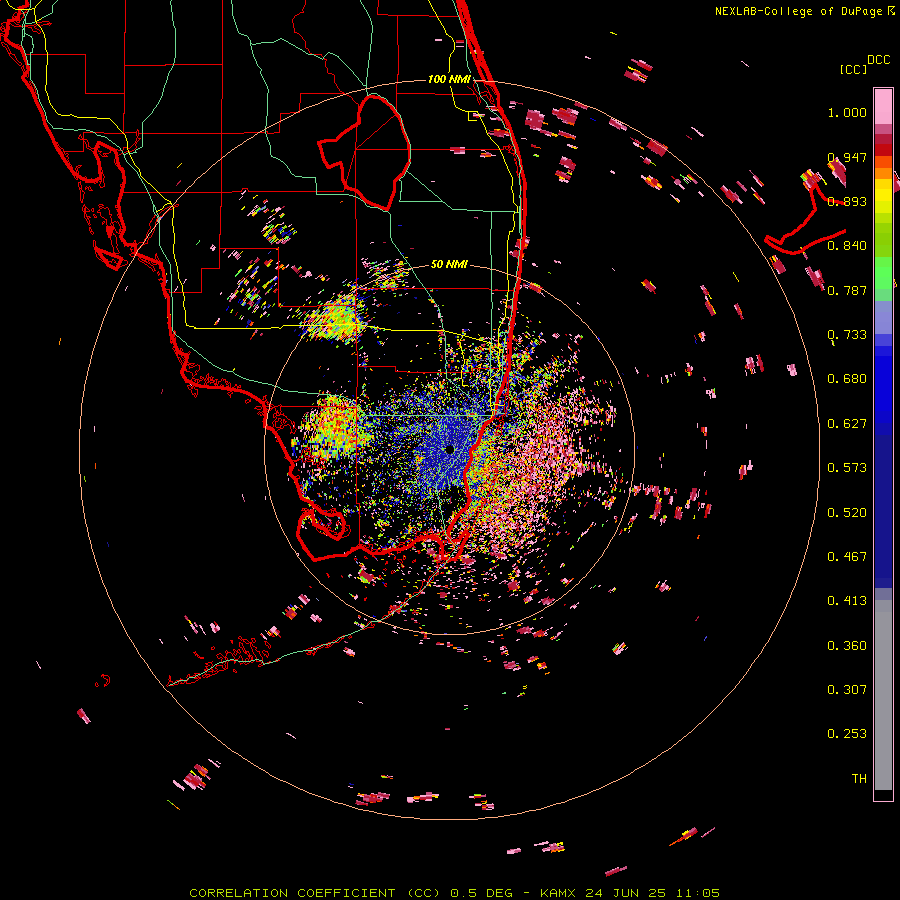Viewport: 900px width, 900px height.
Task: Click the black KAMX radar site dot
Action: 449,449
